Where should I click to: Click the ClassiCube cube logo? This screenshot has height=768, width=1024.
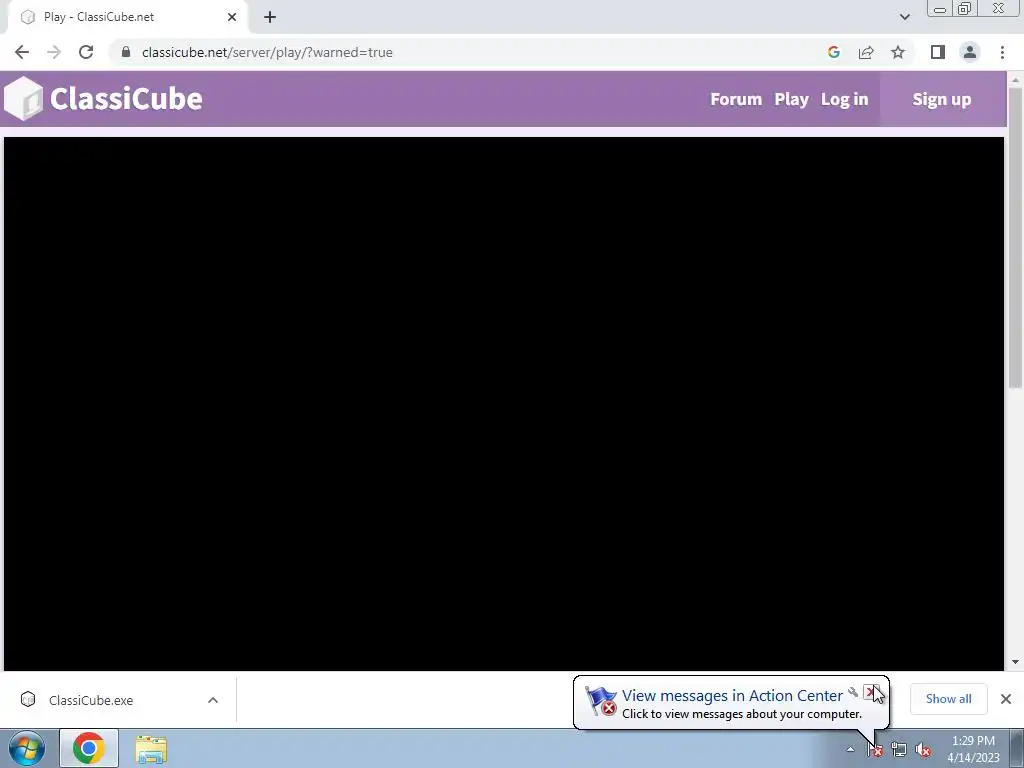click(x=24, y=99)
